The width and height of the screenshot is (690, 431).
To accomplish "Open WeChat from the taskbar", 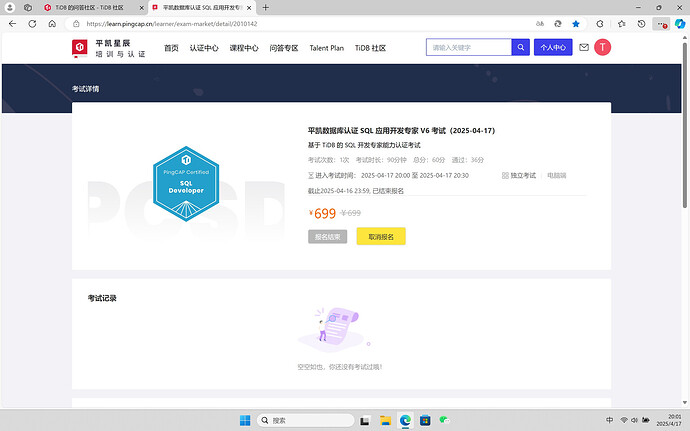I will pyautogui.click(x=444, y=420).
